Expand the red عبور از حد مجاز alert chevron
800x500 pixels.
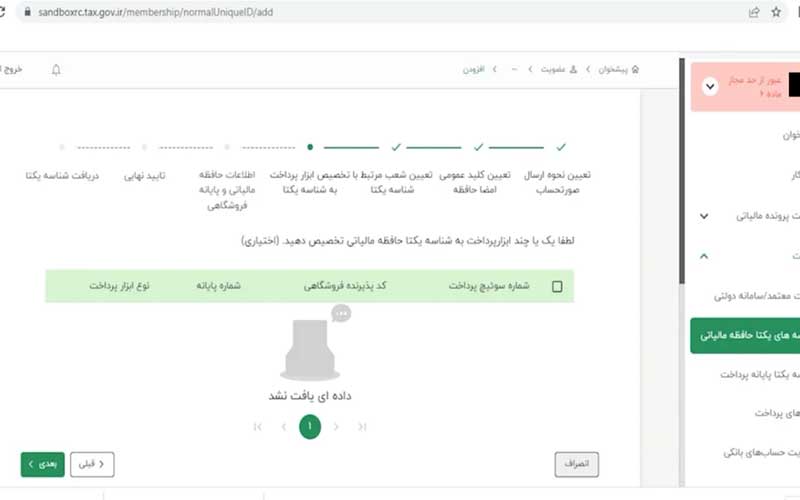click(710, 86)
